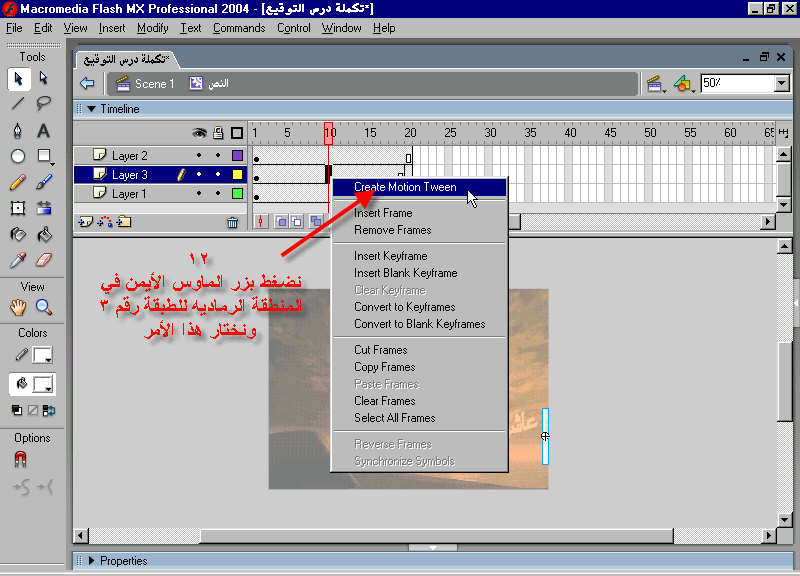800x576 pixels.
Task: Select the black arrow Selection tool
Action: pos(18,79)
